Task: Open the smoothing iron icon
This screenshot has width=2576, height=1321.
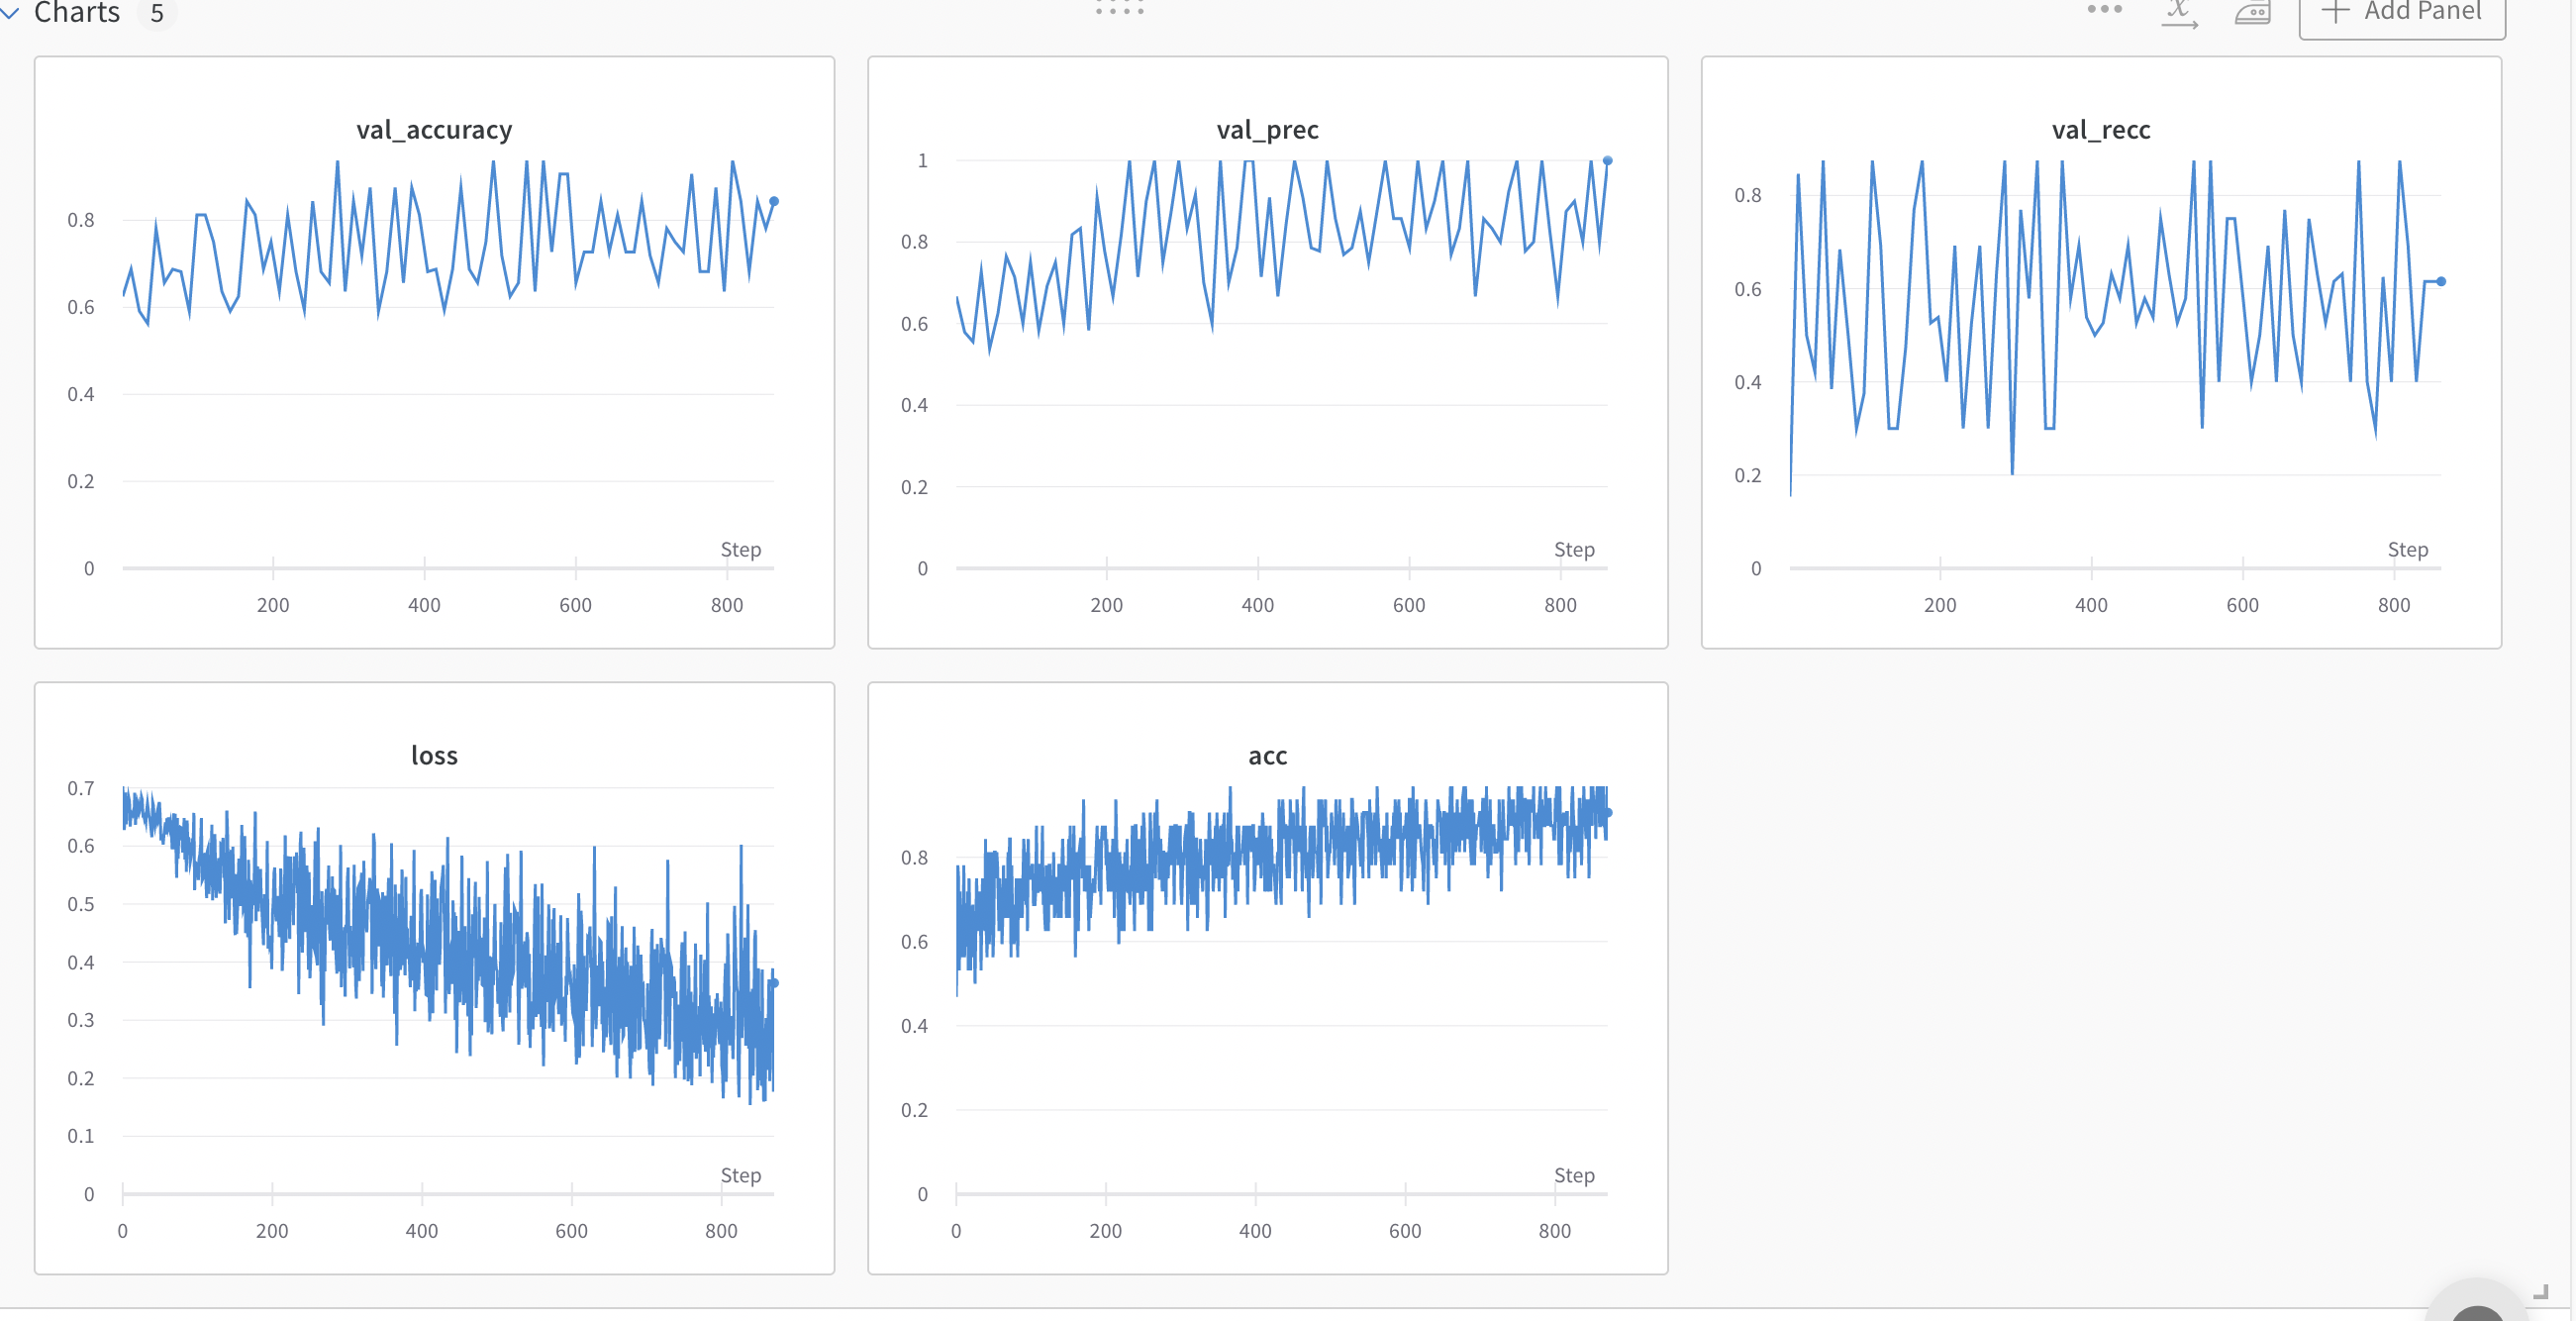Action: (x=2253, y=13)
